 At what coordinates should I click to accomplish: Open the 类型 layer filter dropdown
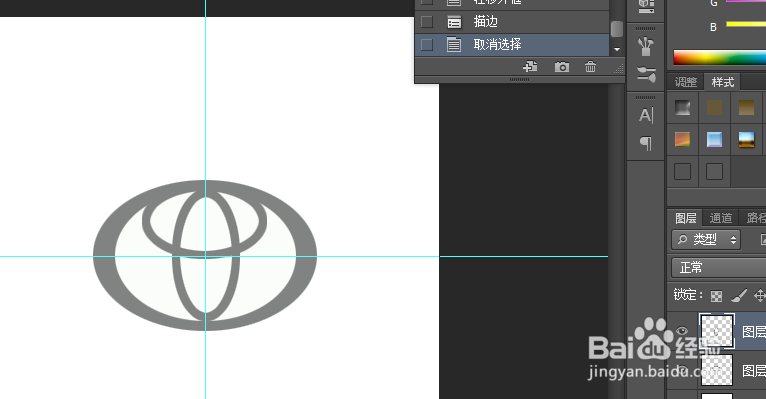[x=706, y=239]
